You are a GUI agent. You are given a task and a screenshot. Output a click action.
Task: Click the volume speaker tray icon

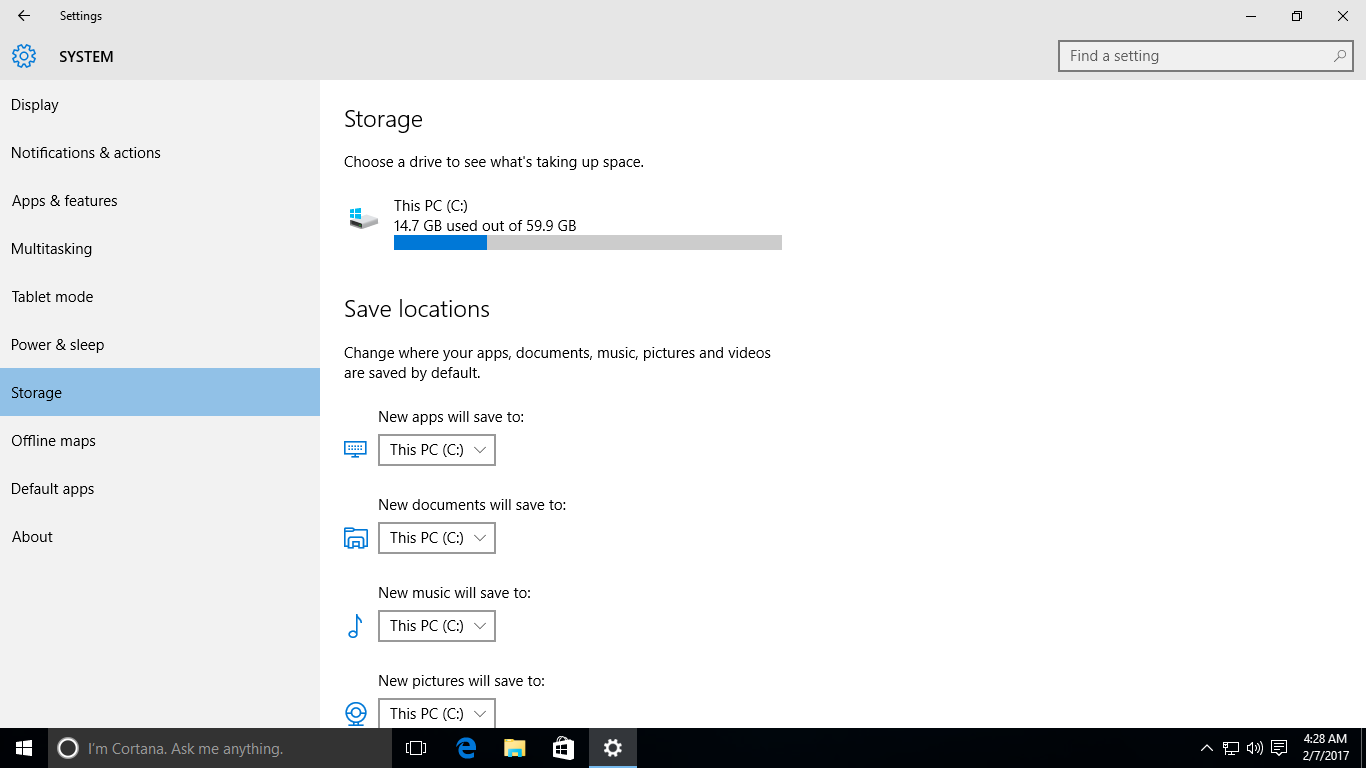tap(1254, 748)
